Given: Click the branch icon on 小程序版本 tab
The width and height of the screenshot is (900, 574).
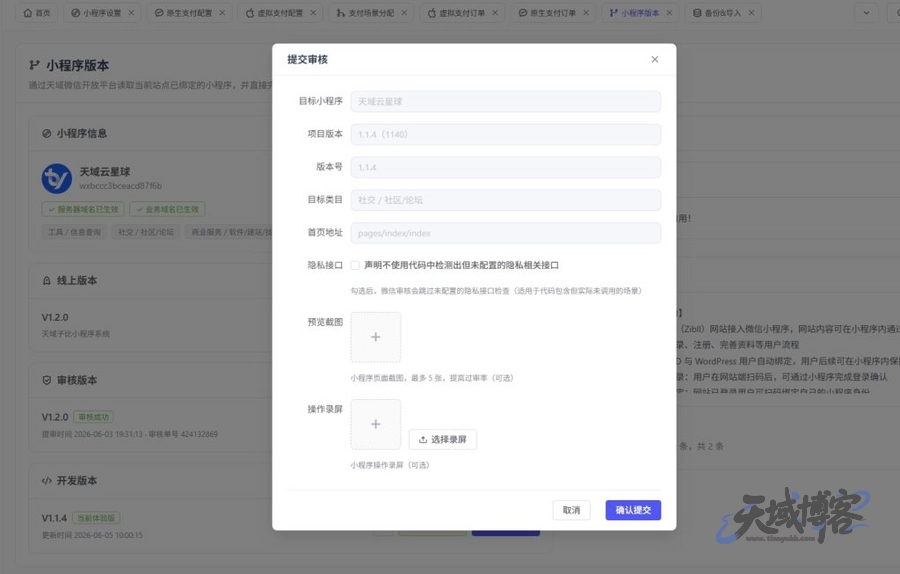Looking at the screenshot, I should point(614,13).
